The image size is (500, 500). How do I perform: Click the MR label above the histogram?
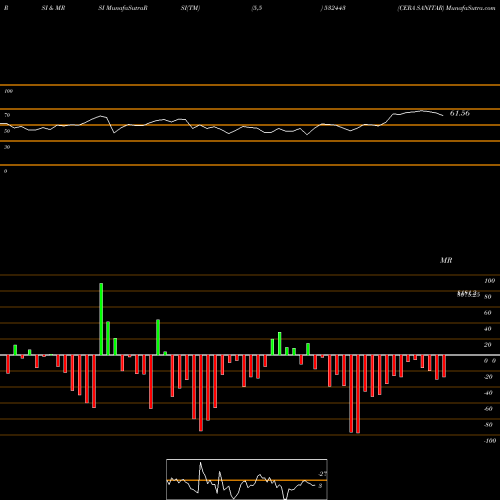(446, 260)
